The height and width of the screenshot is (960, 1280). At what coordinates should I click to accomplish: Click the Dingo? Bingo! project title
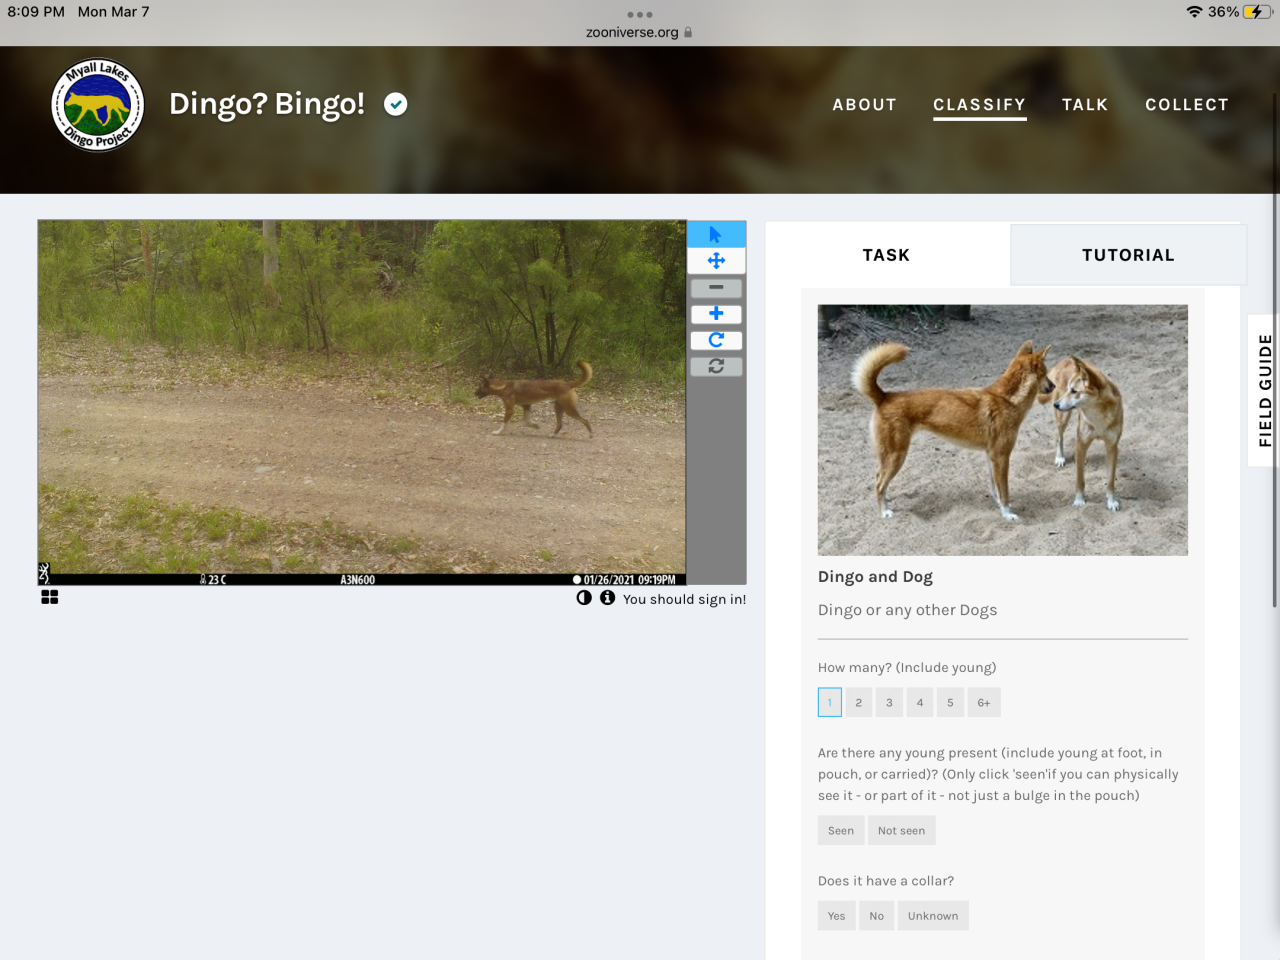click(x=267, y=103)
